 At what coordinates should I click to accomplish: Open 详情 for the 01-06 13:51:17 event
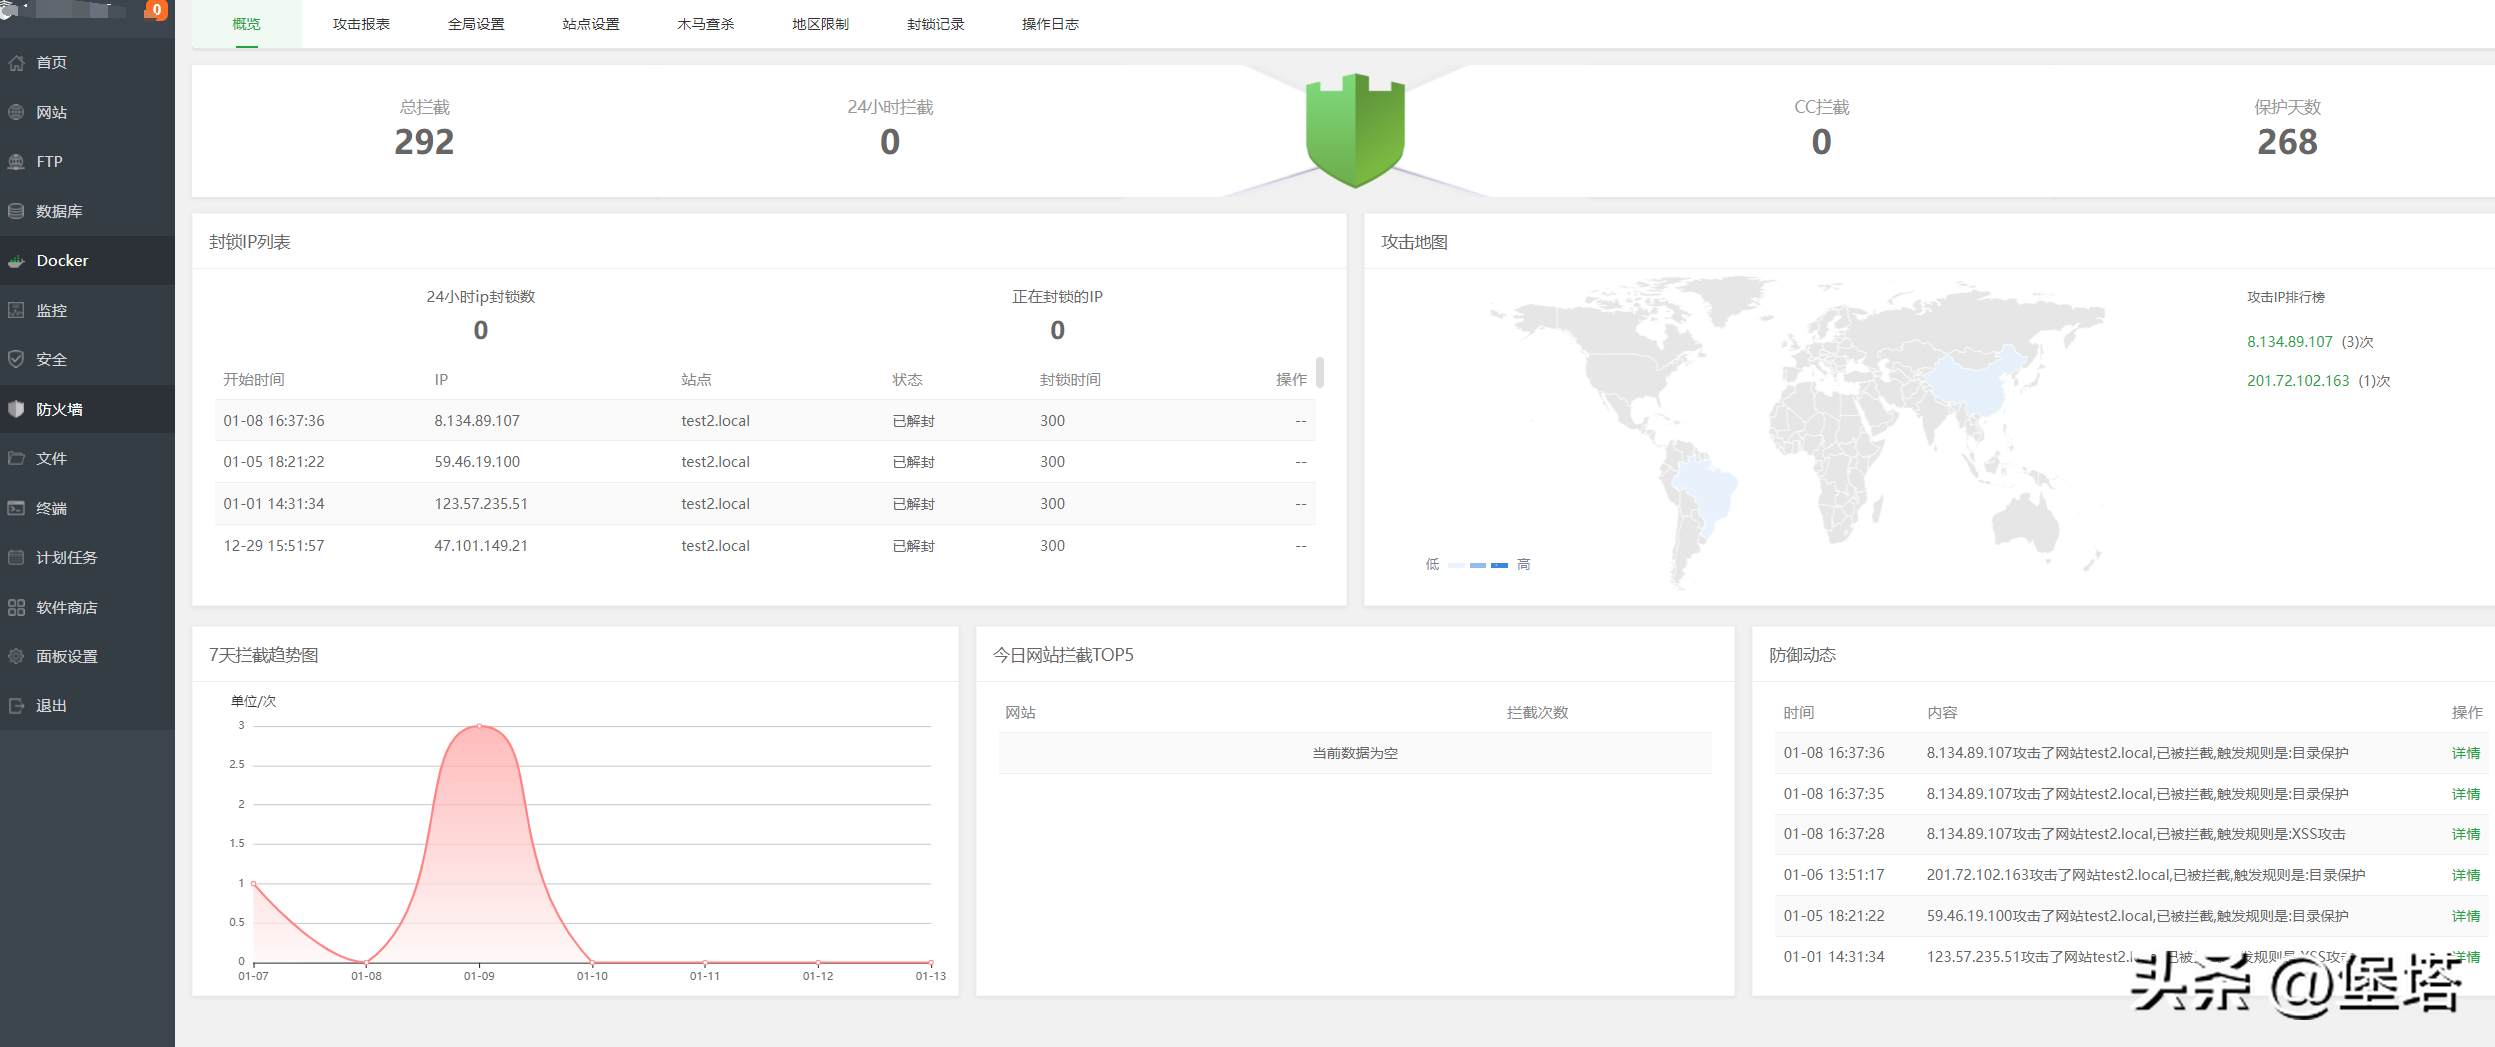pos(2465,875)
